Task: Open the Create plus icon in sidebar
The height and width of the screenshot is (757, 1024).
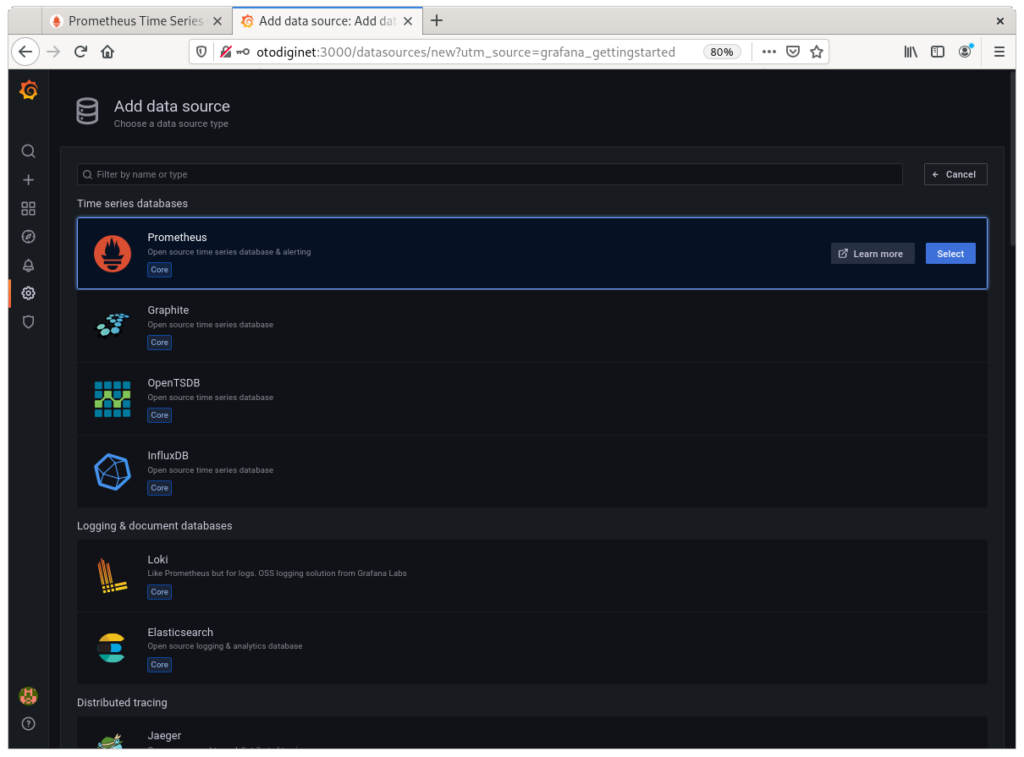Action: coord(28,180)
